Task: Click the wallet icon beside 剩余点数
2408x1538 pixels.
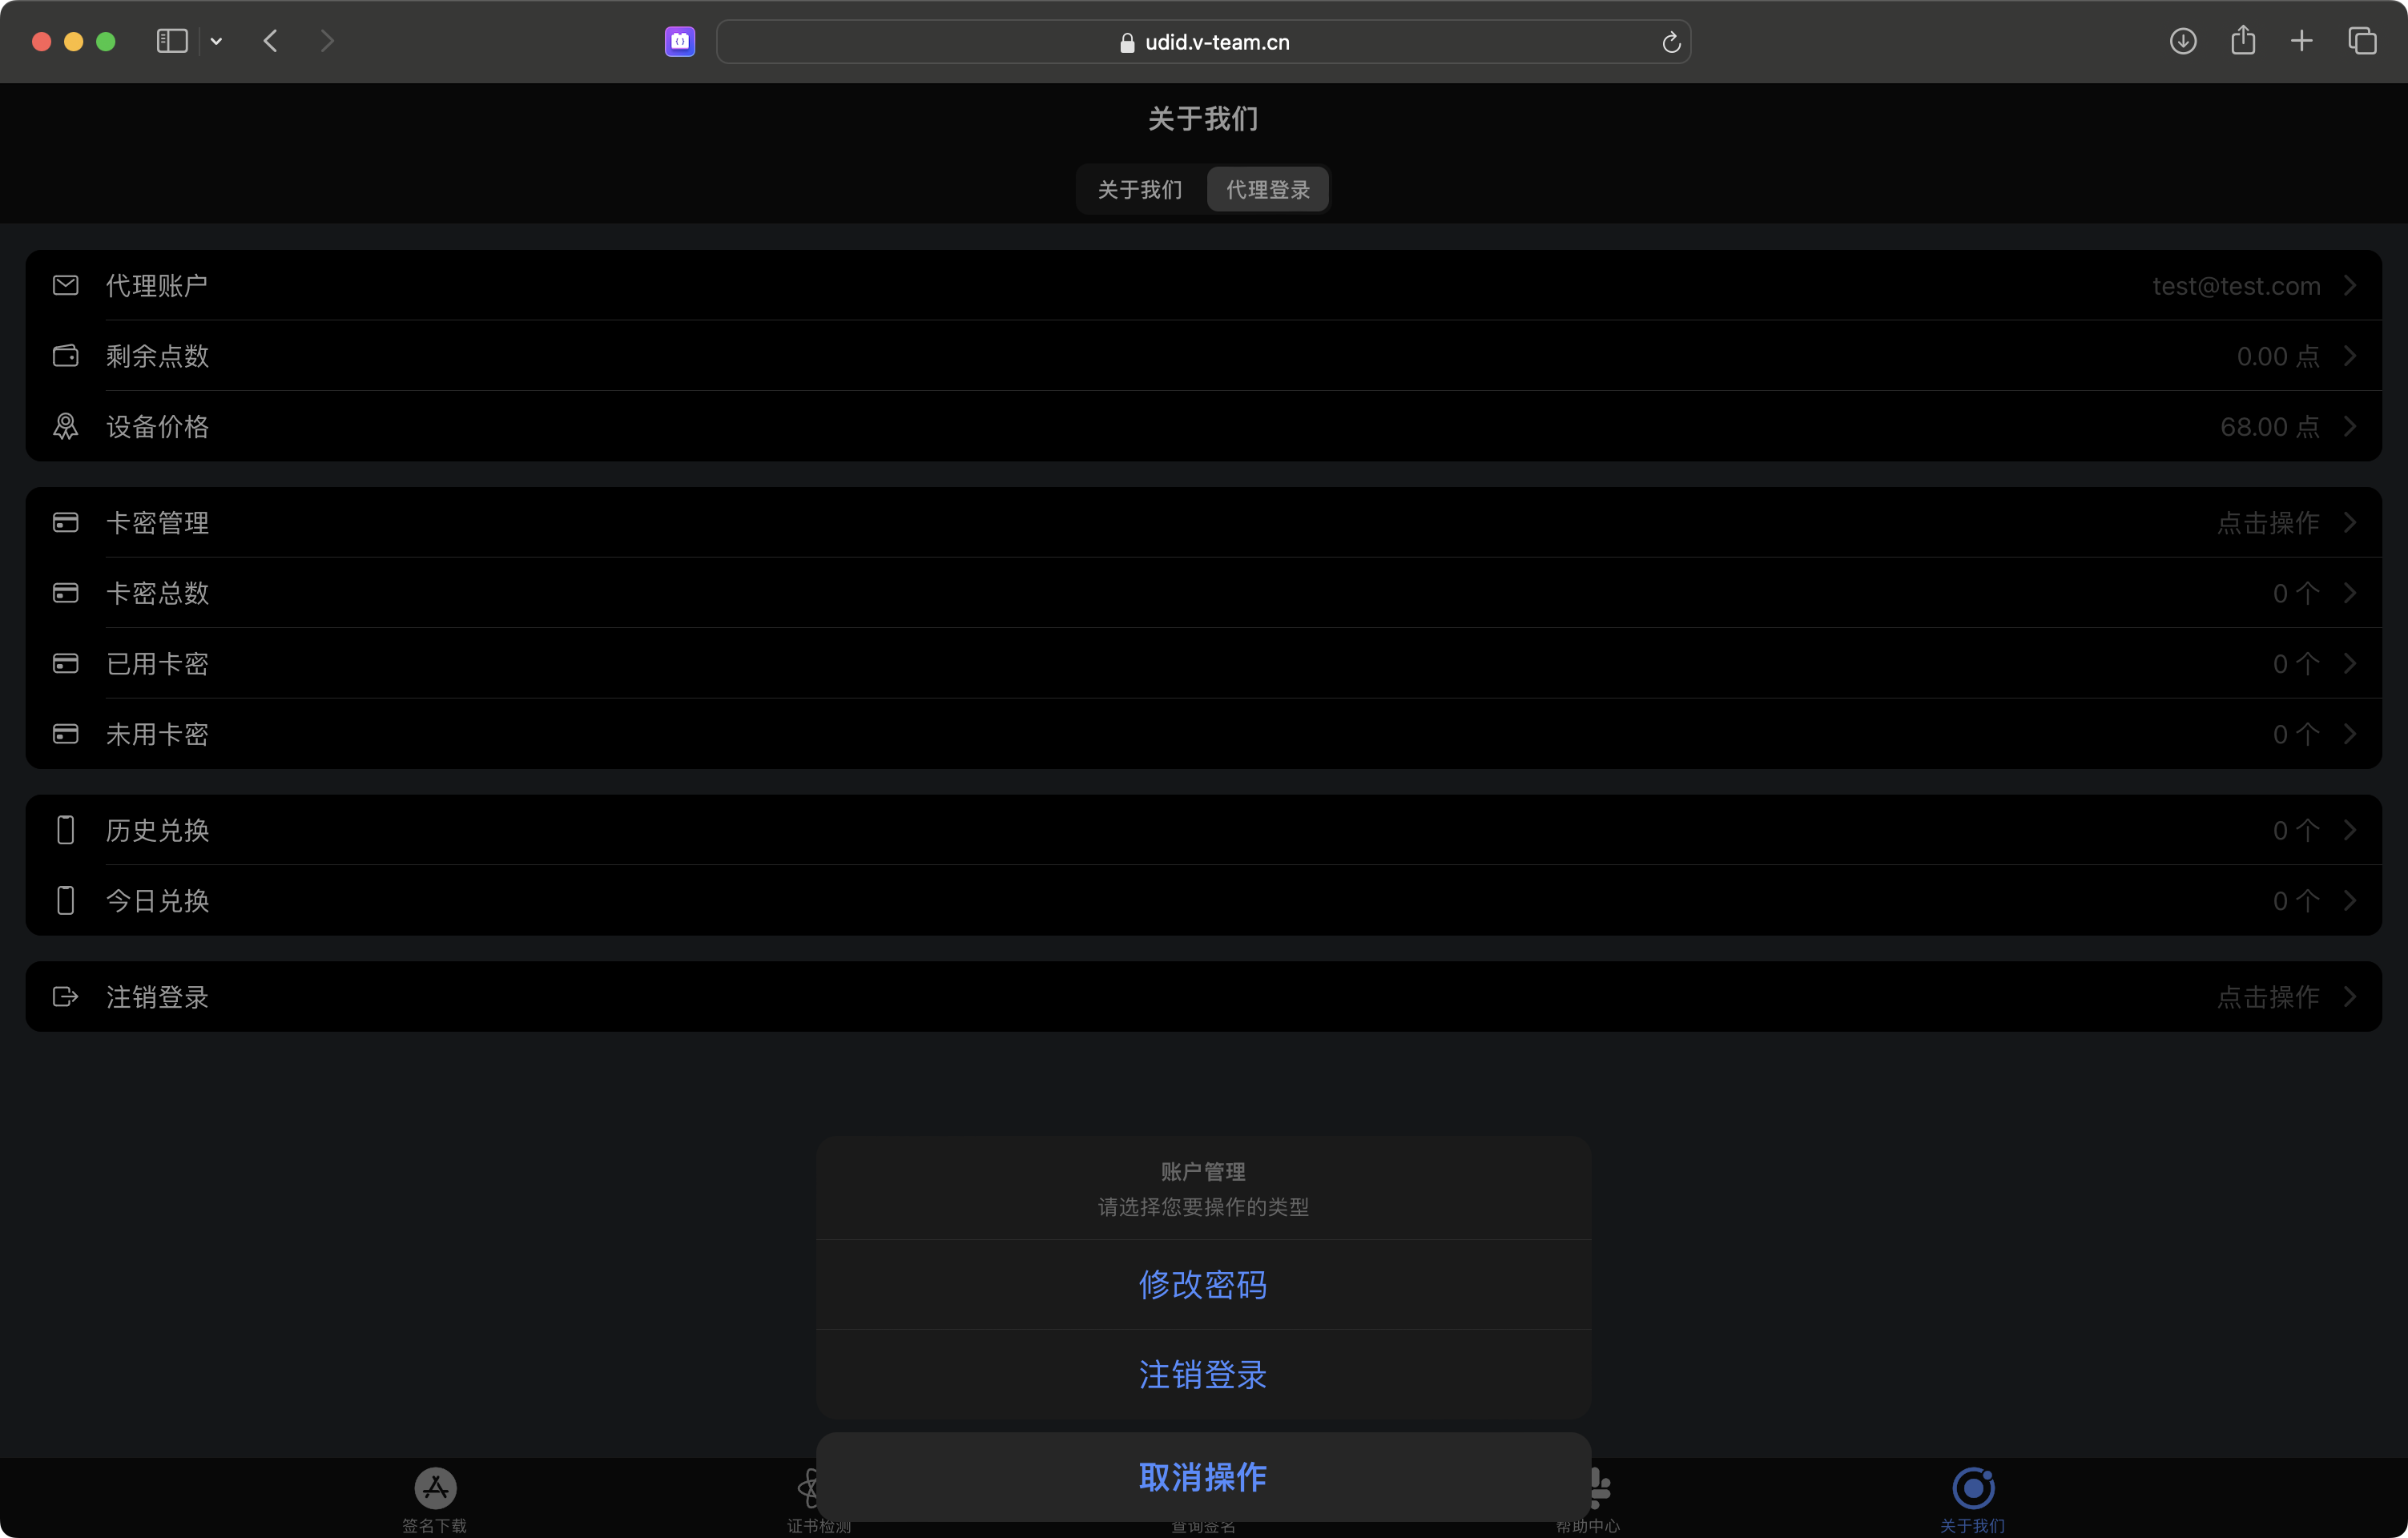Action: click(x=66, y=356)
